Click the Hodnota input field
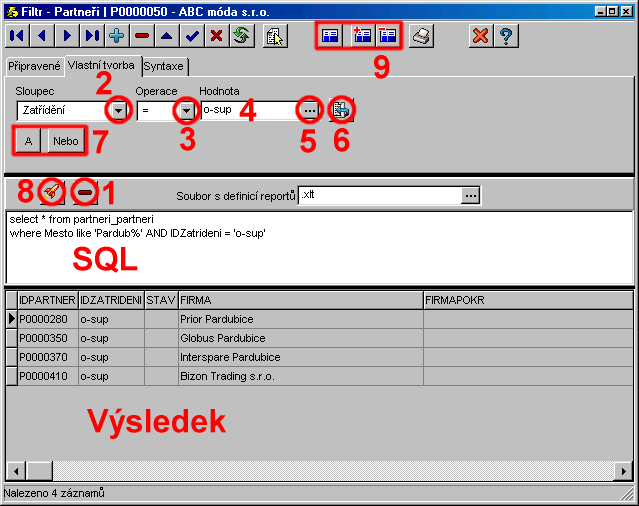 248,110
